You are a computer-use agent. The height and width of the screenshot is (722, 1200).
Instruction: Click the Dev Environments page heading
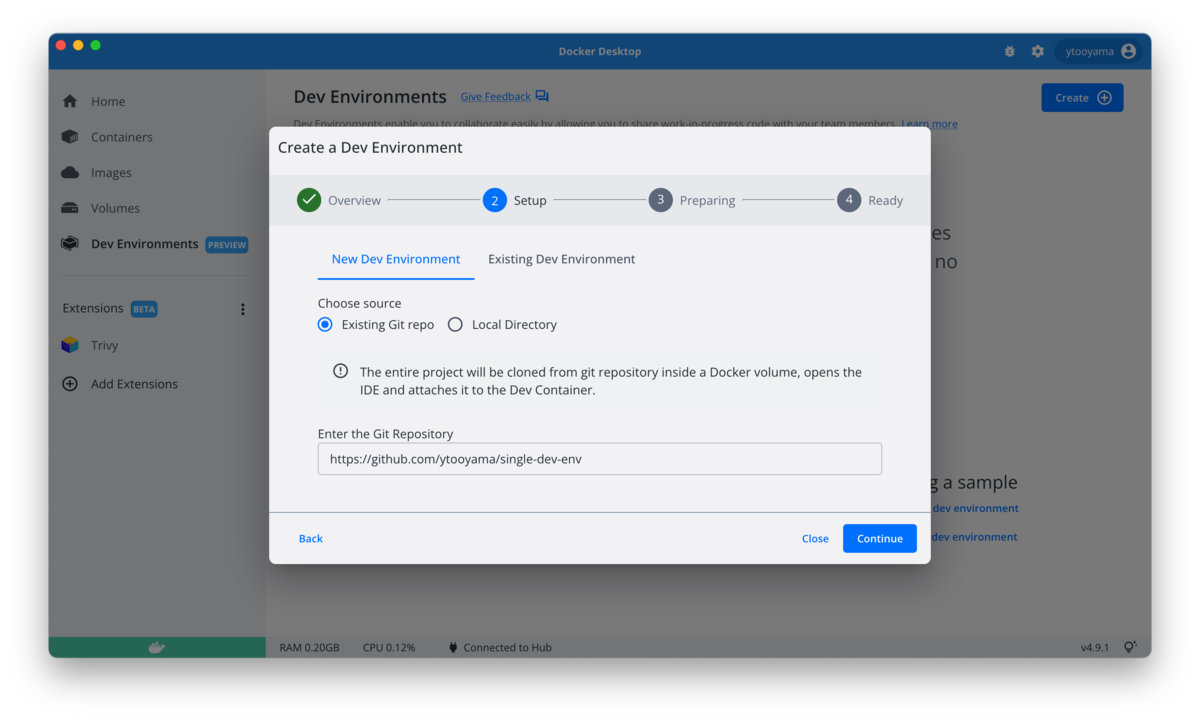(370, 97)
